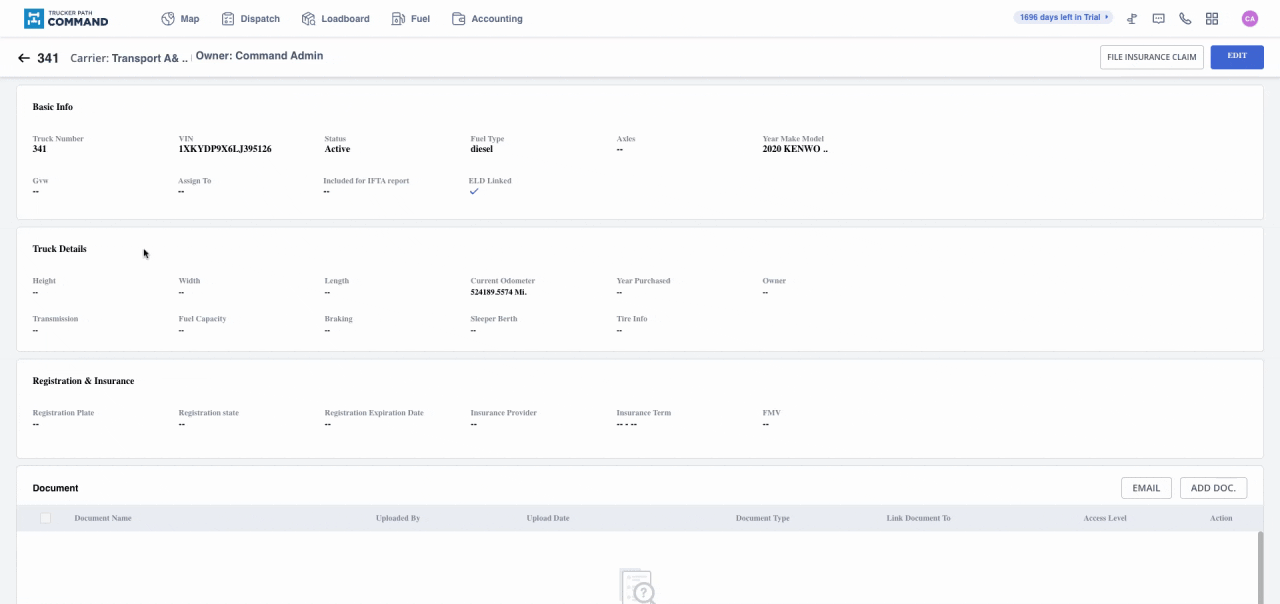Toggle the select-all checkbox in the document table
The image size is (1280, 604).
coord(45,518)
